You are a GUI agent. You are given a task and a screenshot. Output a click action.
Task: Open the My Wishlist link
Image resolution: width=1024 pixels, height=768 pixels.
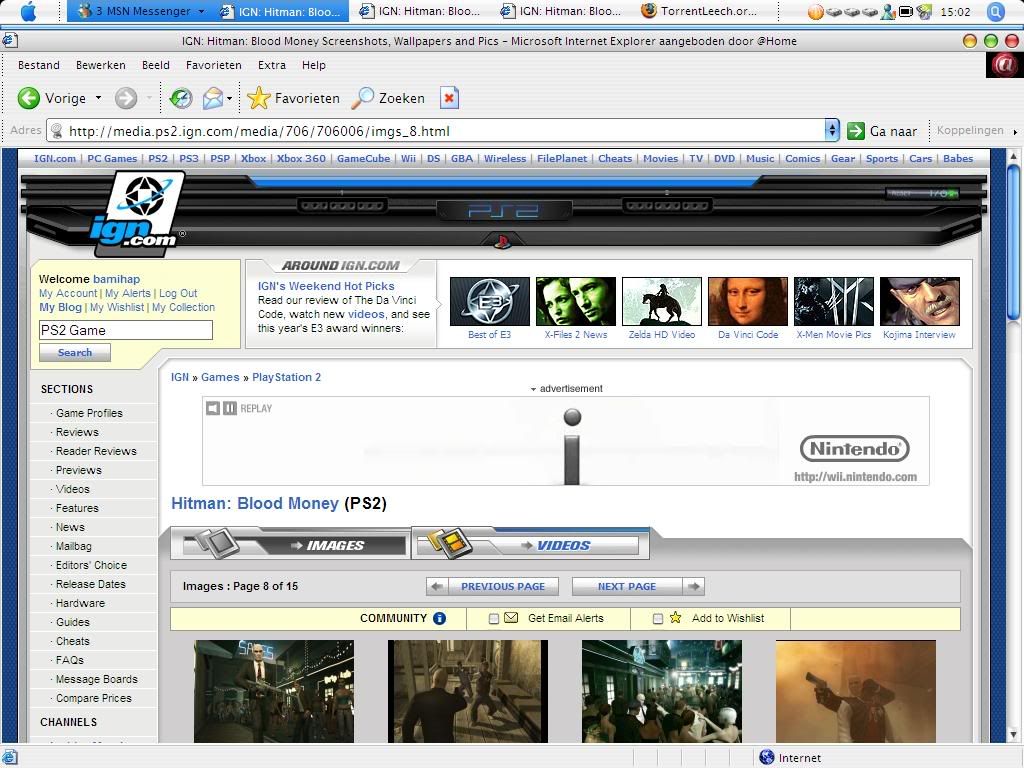coord(117,307)
